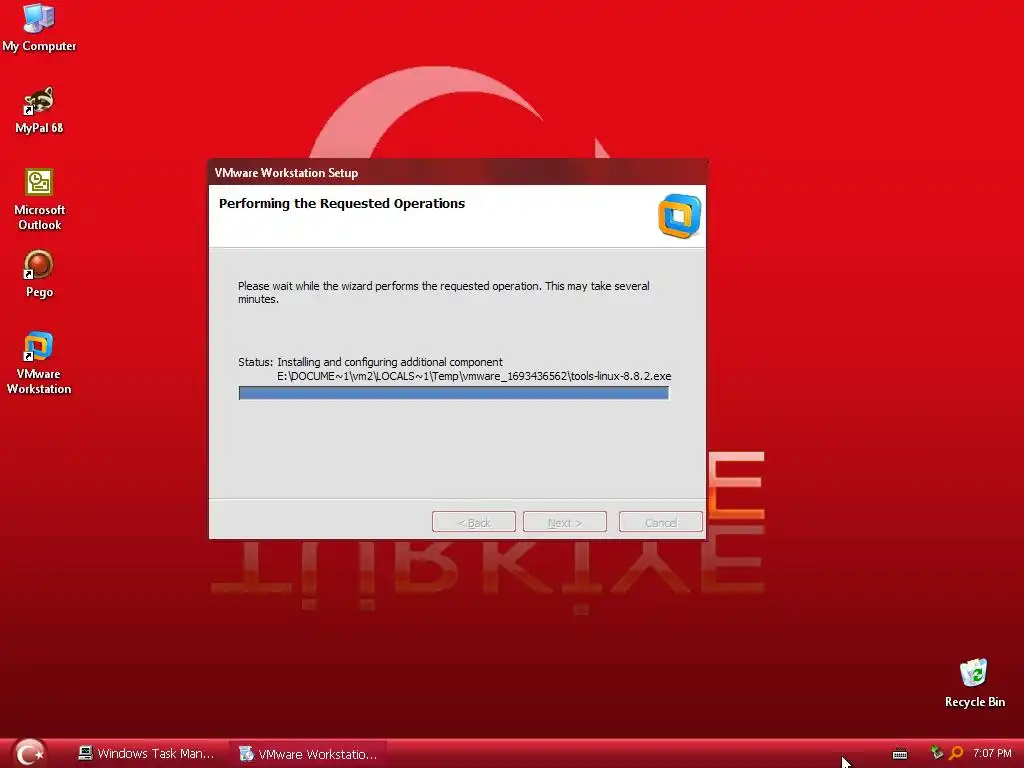
Task: Open the Start menu crescent button
Action: [29, 753]
